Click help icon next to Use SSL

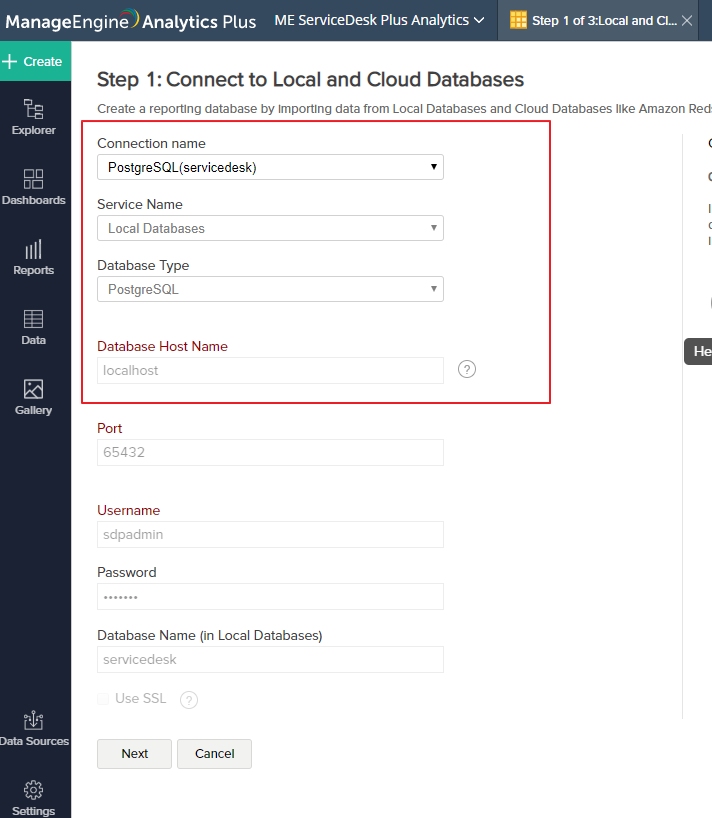188,699
